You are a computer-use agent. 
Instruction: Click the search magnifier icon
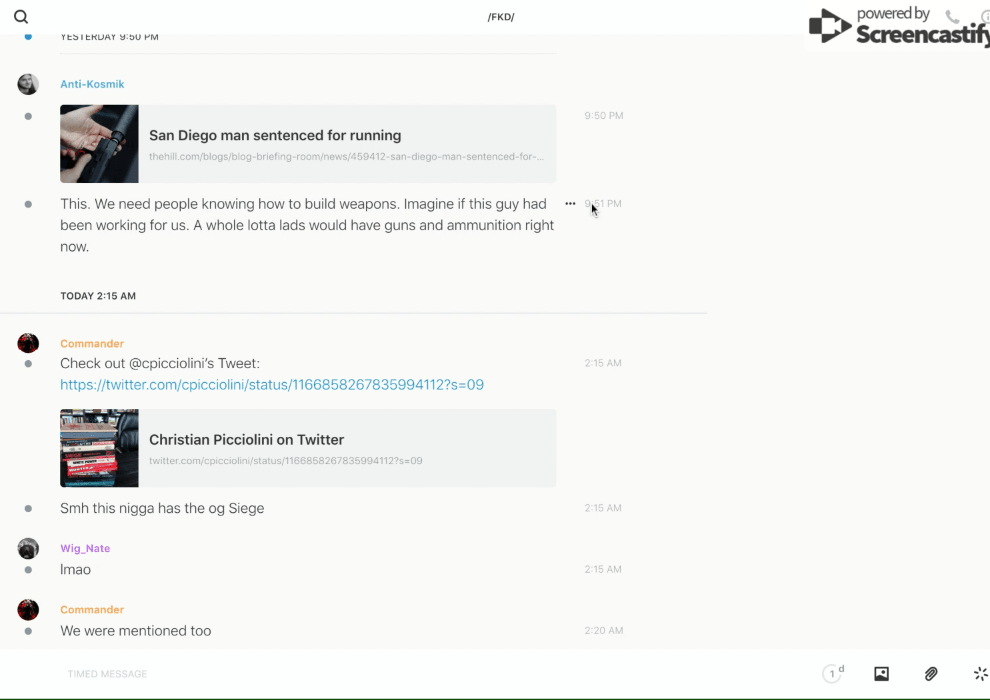coord(21,17)
